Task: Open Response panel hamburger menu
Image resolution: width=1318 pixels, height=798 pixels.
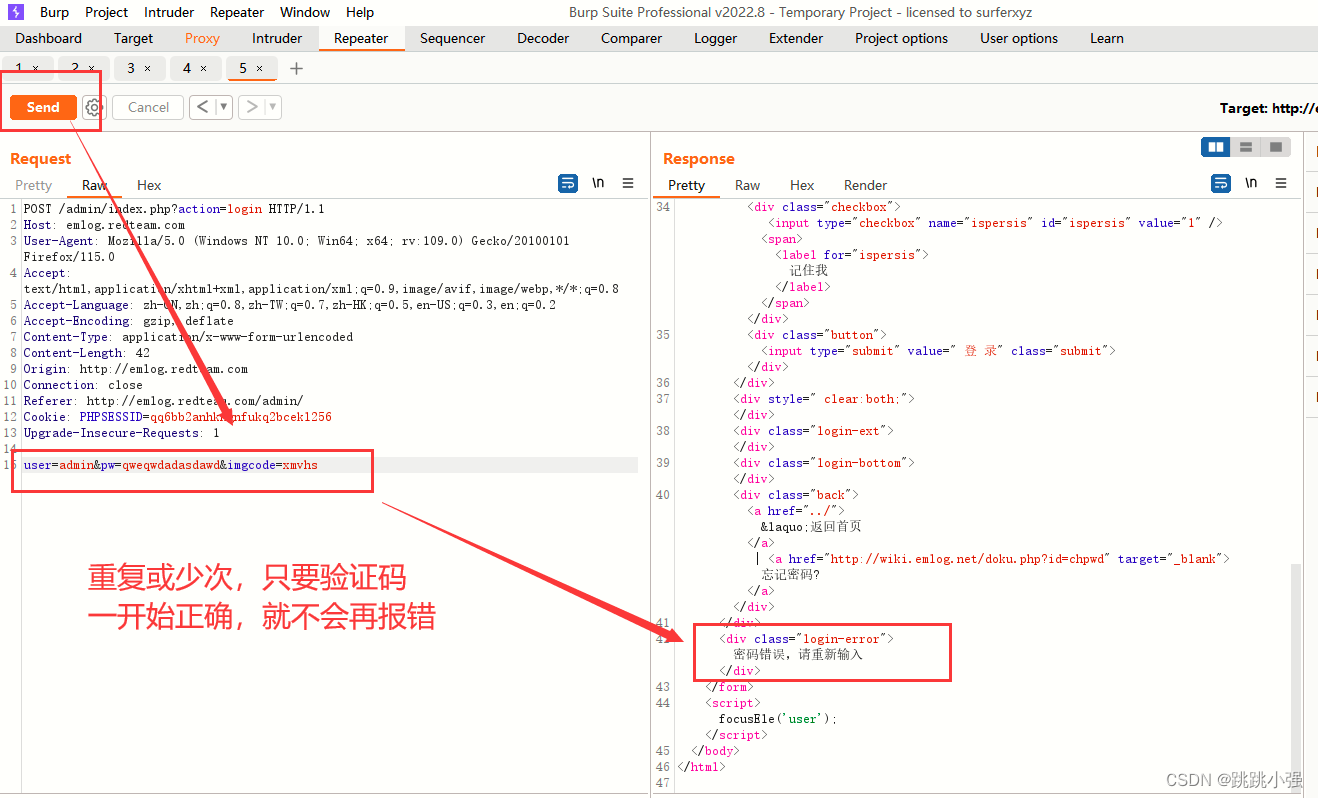Action: click(x=1281, y=183)
